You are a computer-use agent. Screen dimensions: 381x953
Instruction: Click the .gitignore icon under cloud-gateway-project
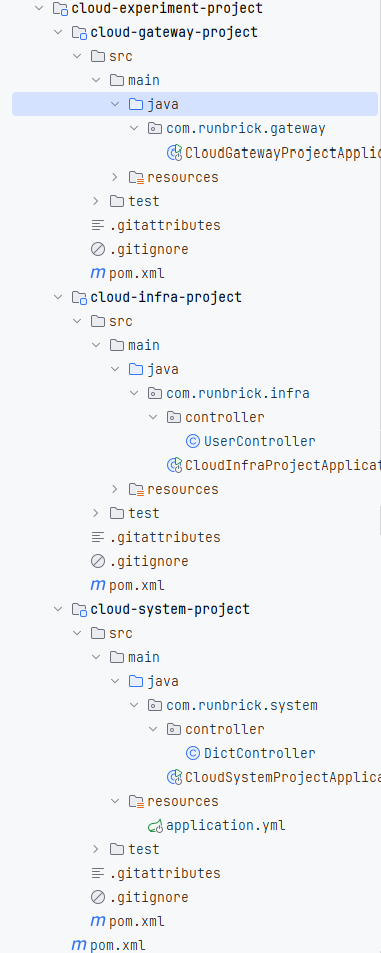pos(98,249)
